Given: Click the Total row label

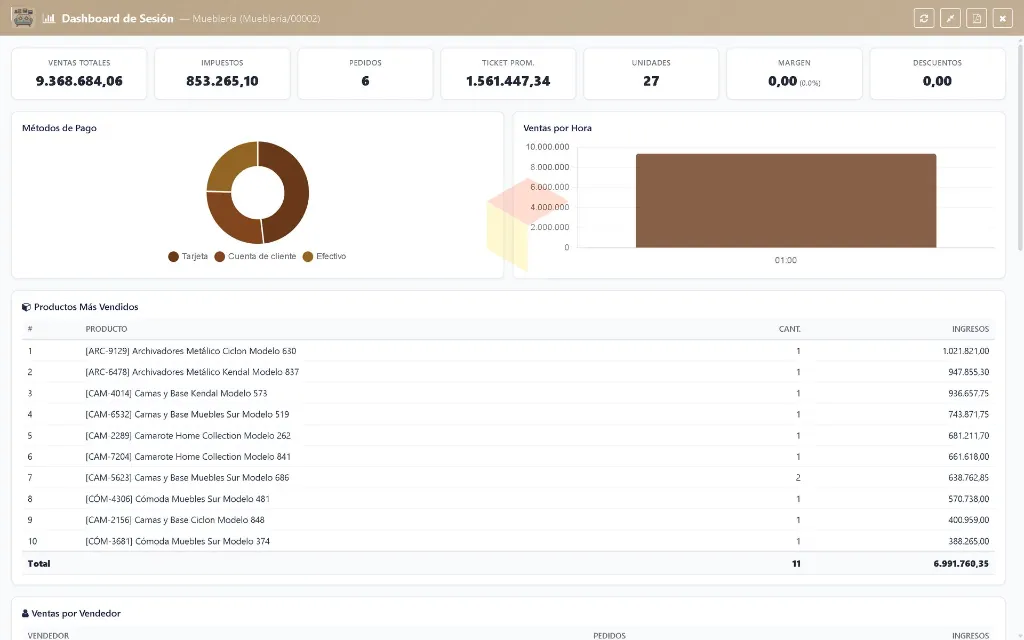Looking at the screenshot, I should coord(39,564).
